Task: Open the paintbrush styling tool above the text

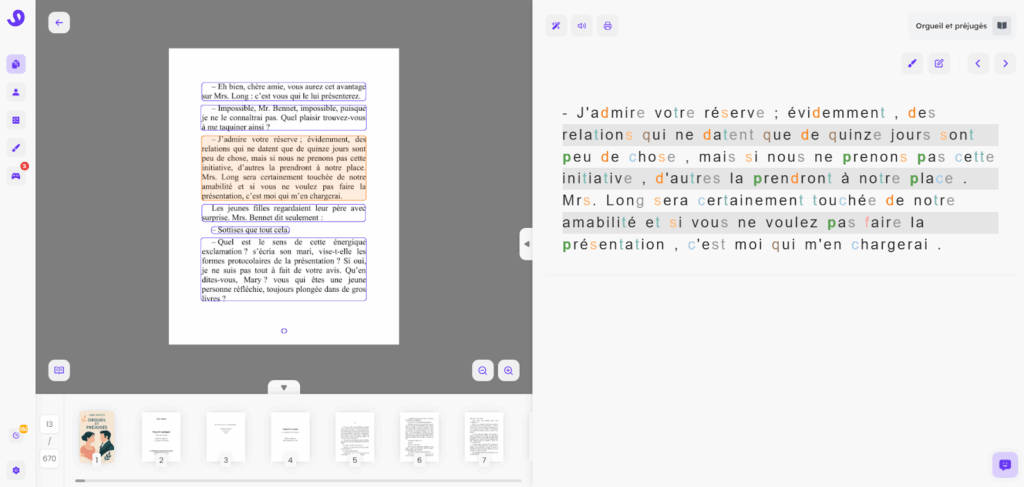Action: [912, 64]
